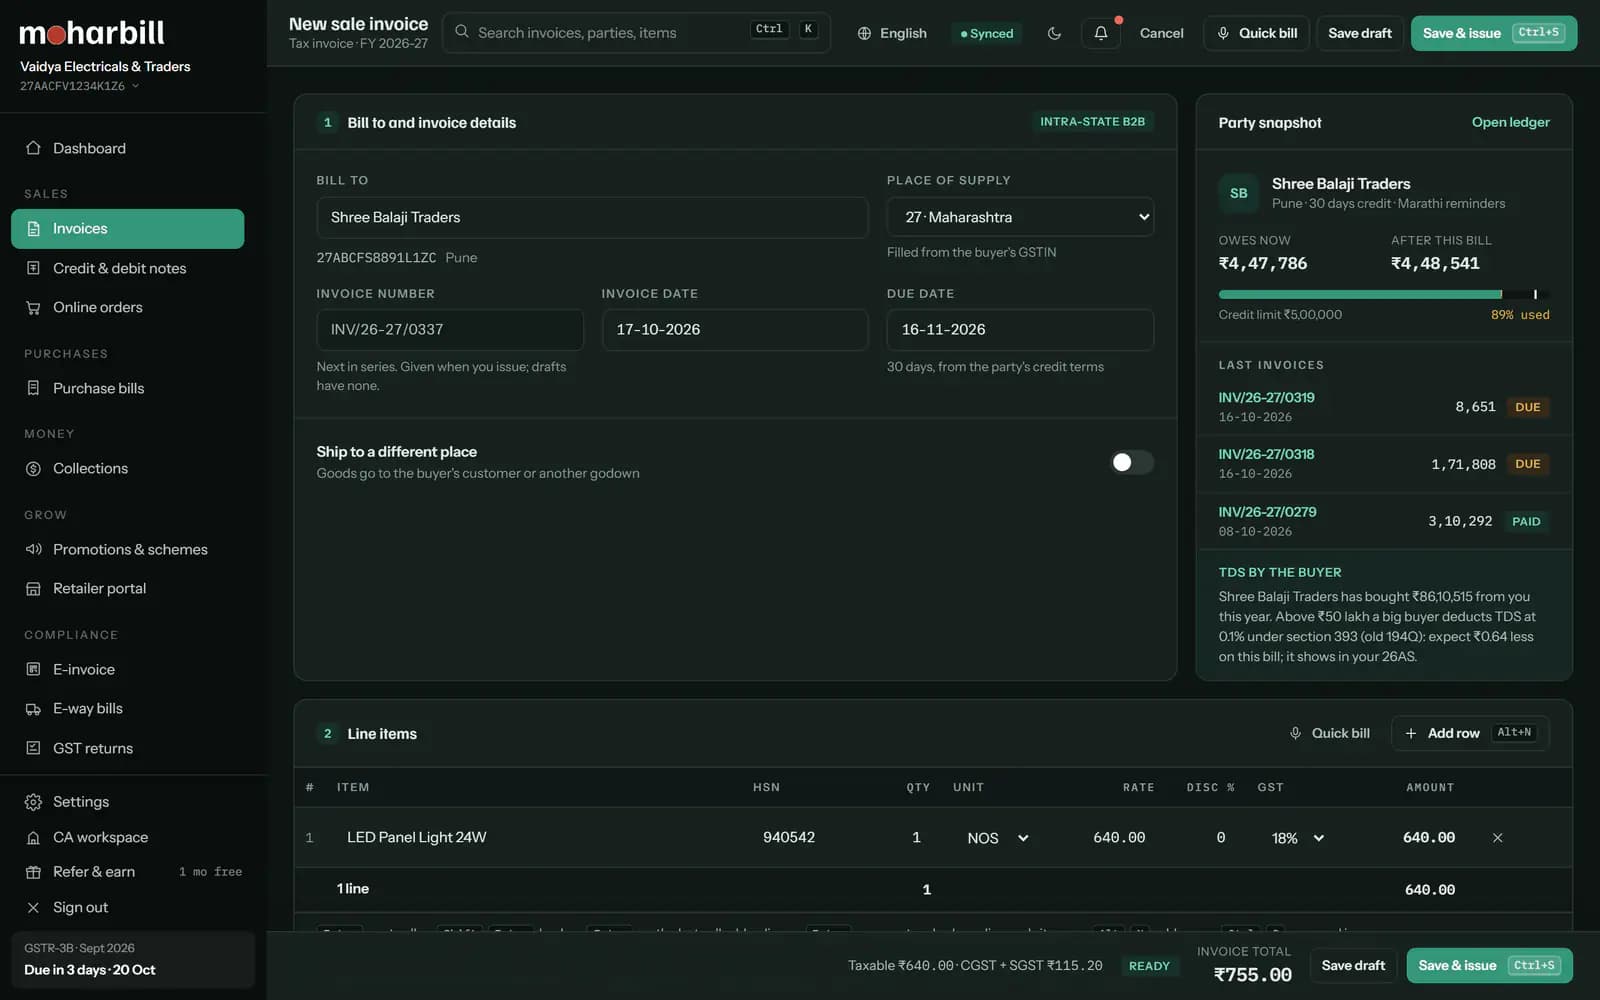Image resolution: width=1600 pixels, height=1000 pixels.
Task: Click the credit limit usage bar
Action: (1383, 294)
